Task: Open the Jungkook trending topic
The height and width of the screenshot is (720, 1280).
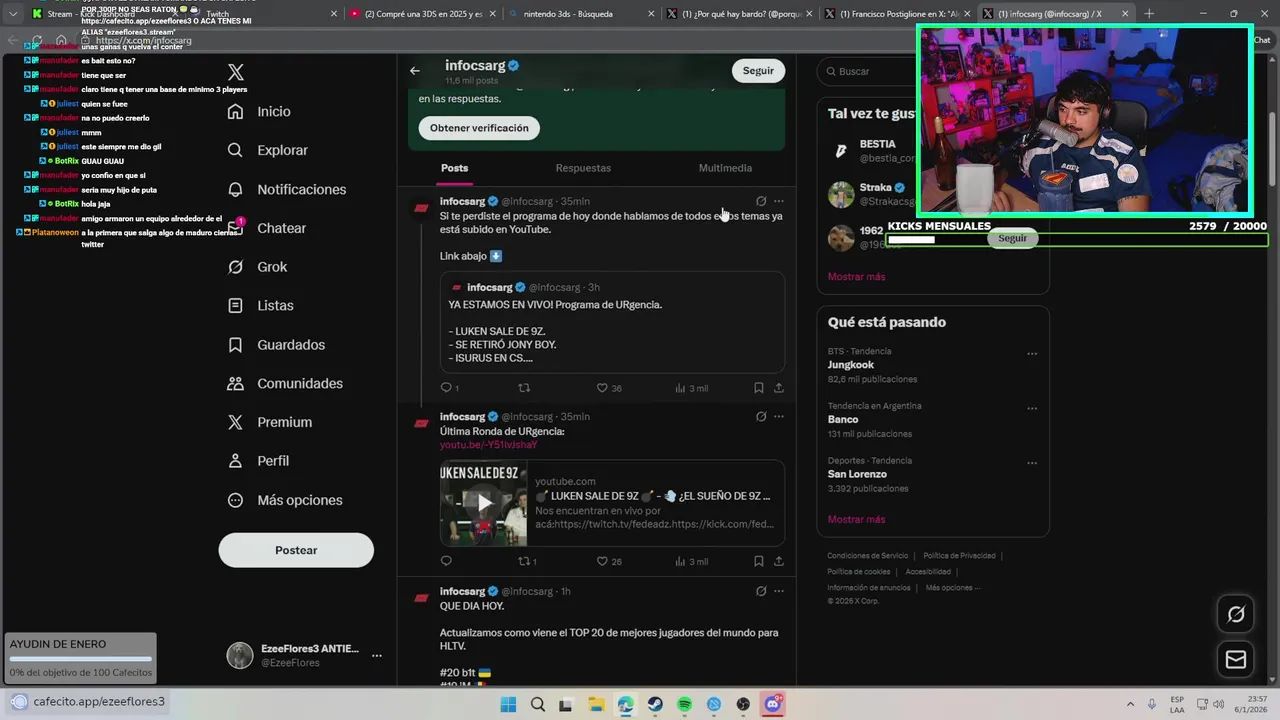Action: (x=851, y=365)
